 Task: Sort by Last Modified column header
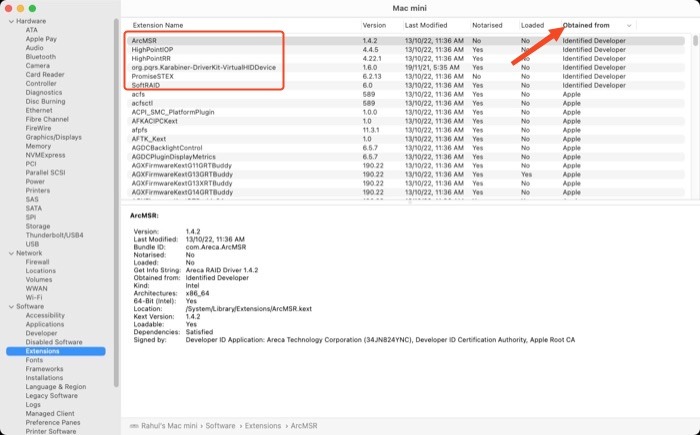[426, 25]
